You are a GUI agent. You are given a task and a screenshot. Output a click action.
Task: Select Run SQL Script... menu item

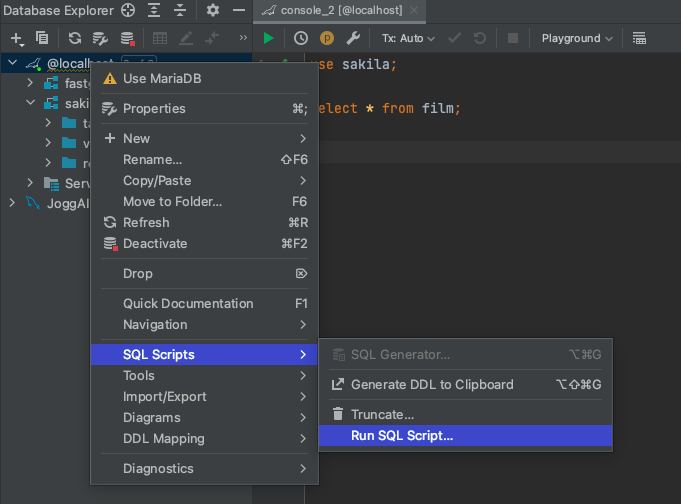click(402, 435)
